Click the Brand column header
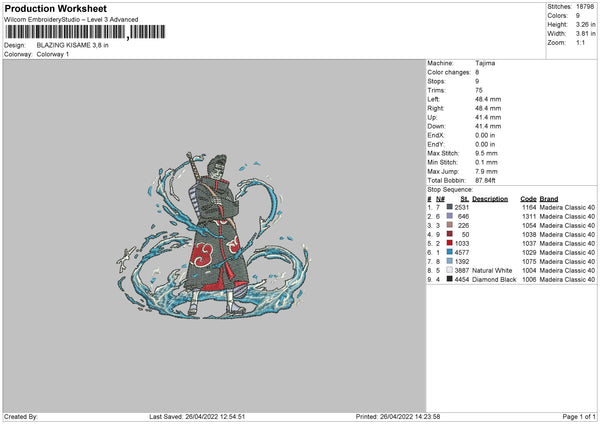 coord(549,199)
